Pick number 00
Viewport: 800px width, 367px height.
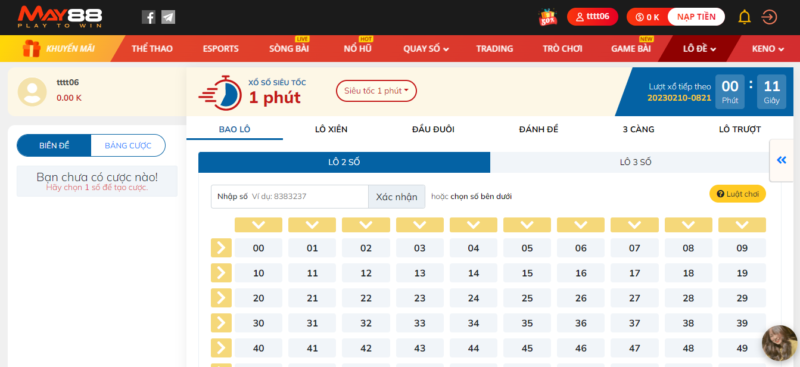tap(258, 248)
